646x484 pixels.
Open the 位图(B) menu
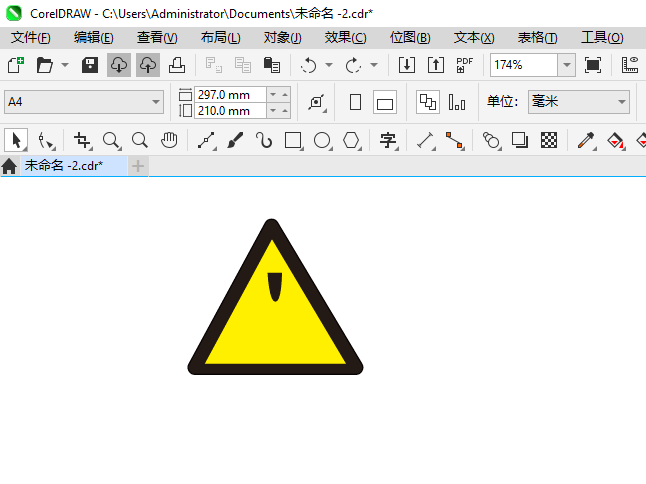point(410,37)
